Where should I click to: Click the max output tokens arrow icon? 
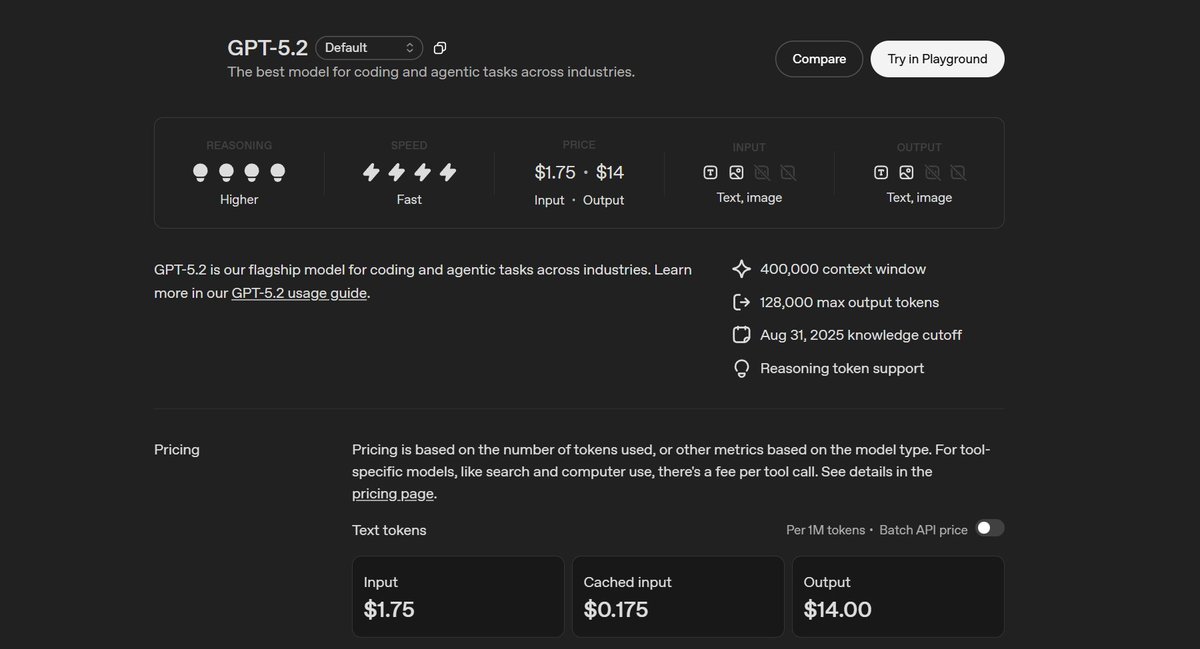point(741,302)
